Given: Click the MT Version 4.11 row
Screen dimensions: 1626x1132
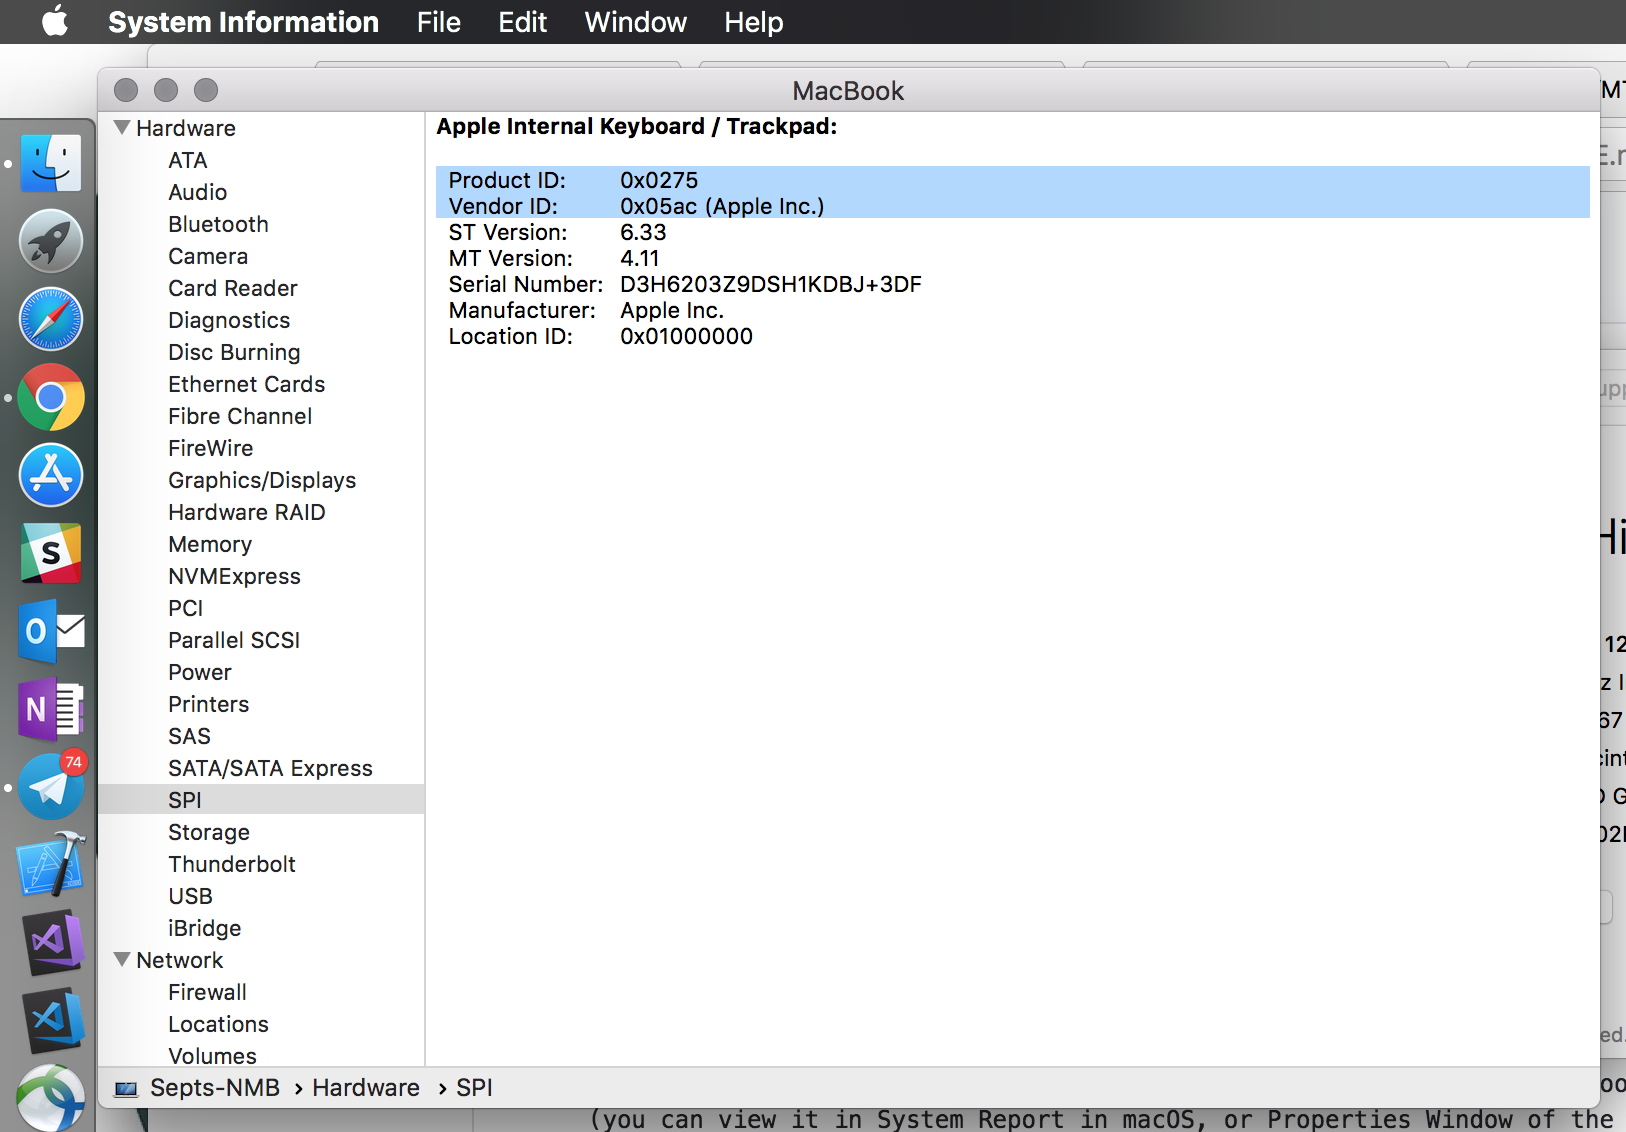Looking at the screenshot, I should click(x=1013, y=258).
